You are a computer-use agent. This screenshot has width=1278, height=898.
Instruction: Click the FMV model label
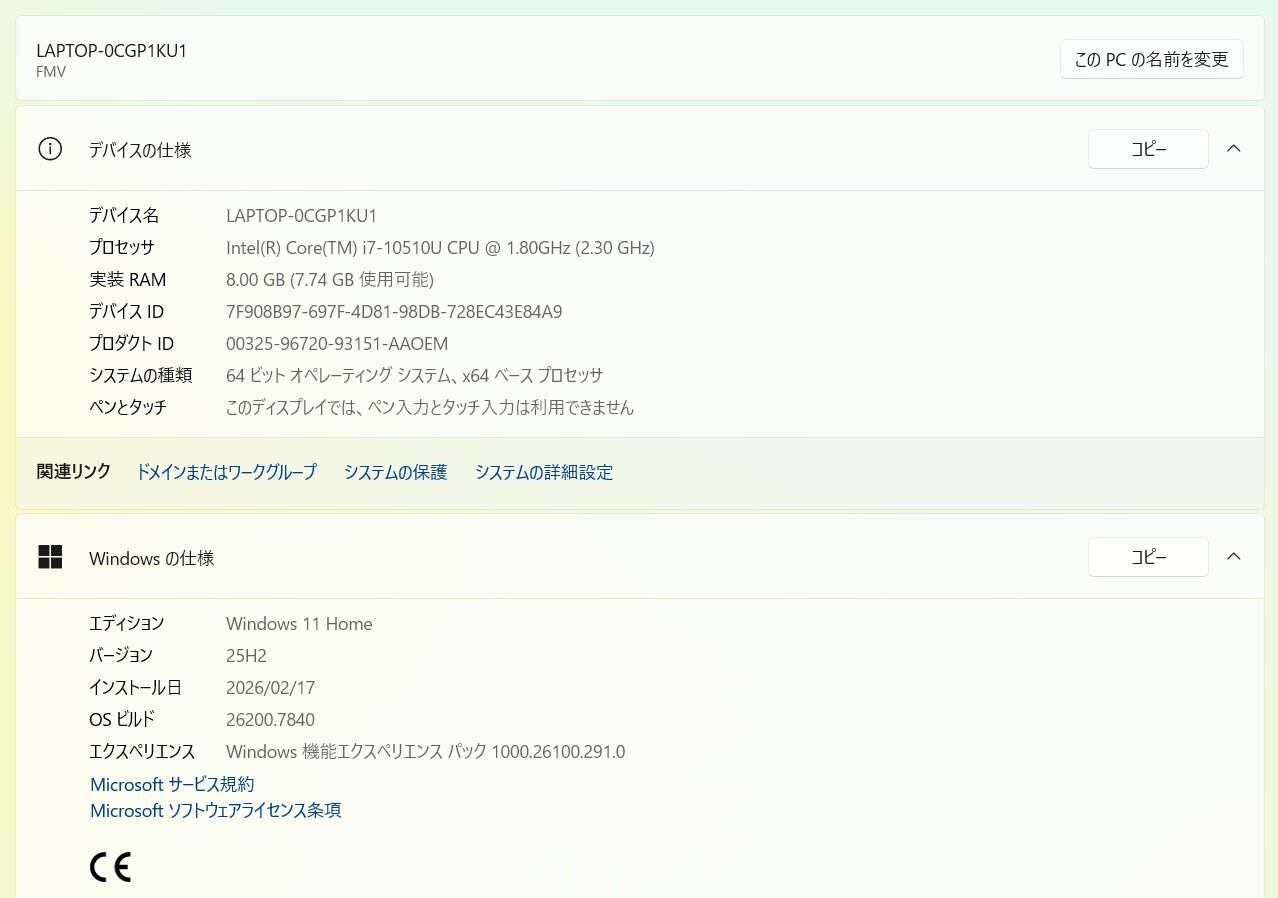[51, 72]
